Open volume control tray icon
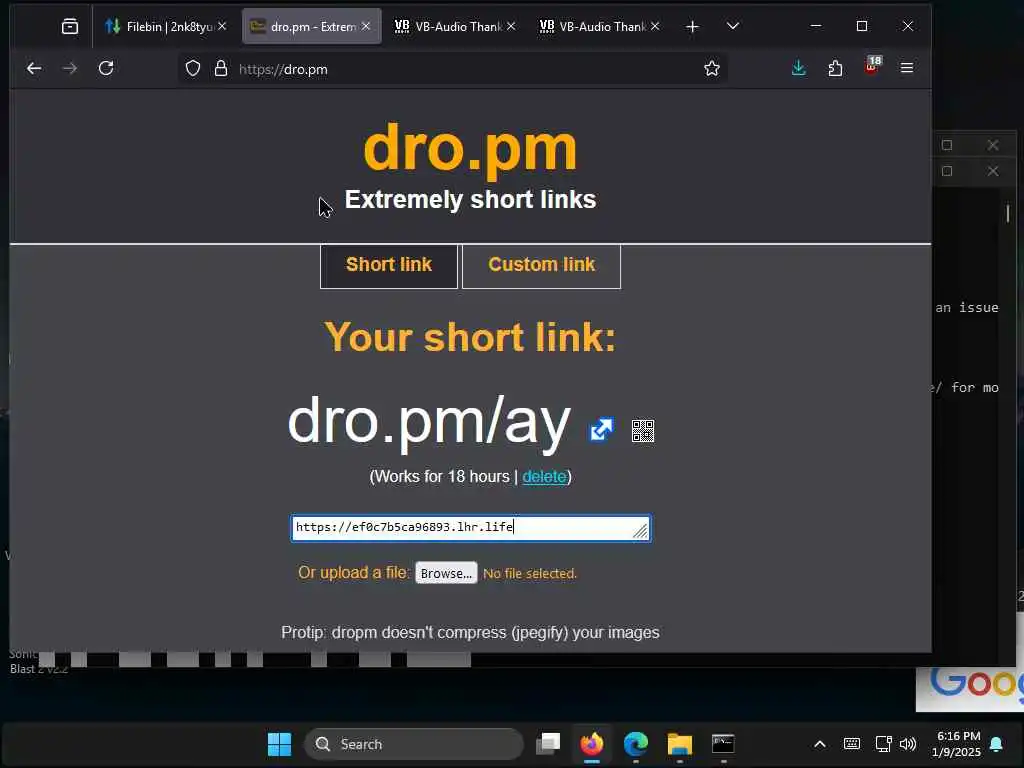This screenshot has height=768, width=1024. click(908, 744)
